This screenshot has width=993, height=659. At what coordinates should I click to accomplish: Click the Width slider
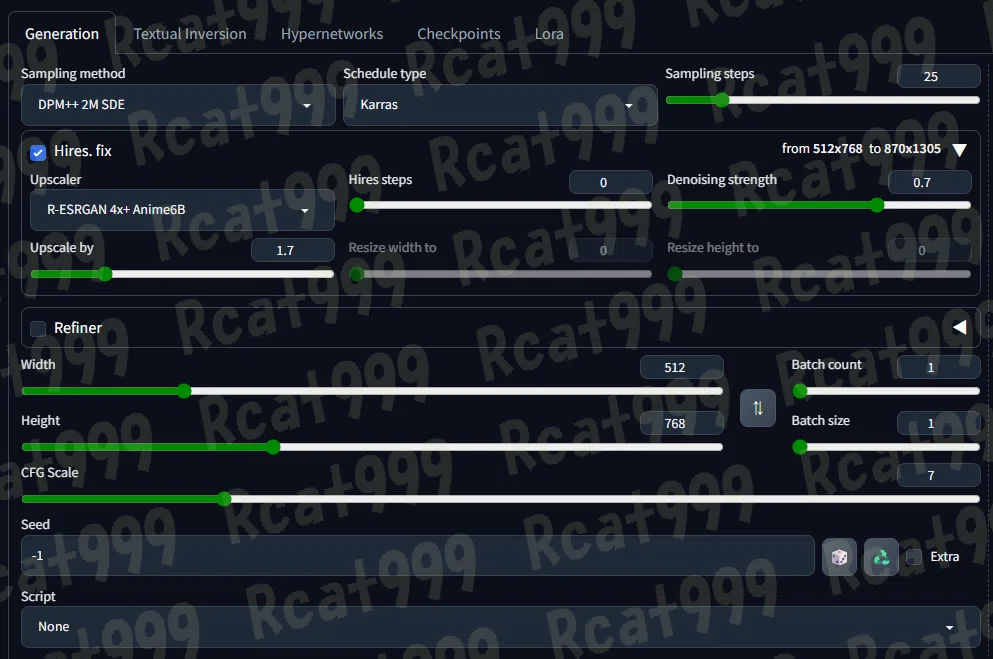[372, 391]
